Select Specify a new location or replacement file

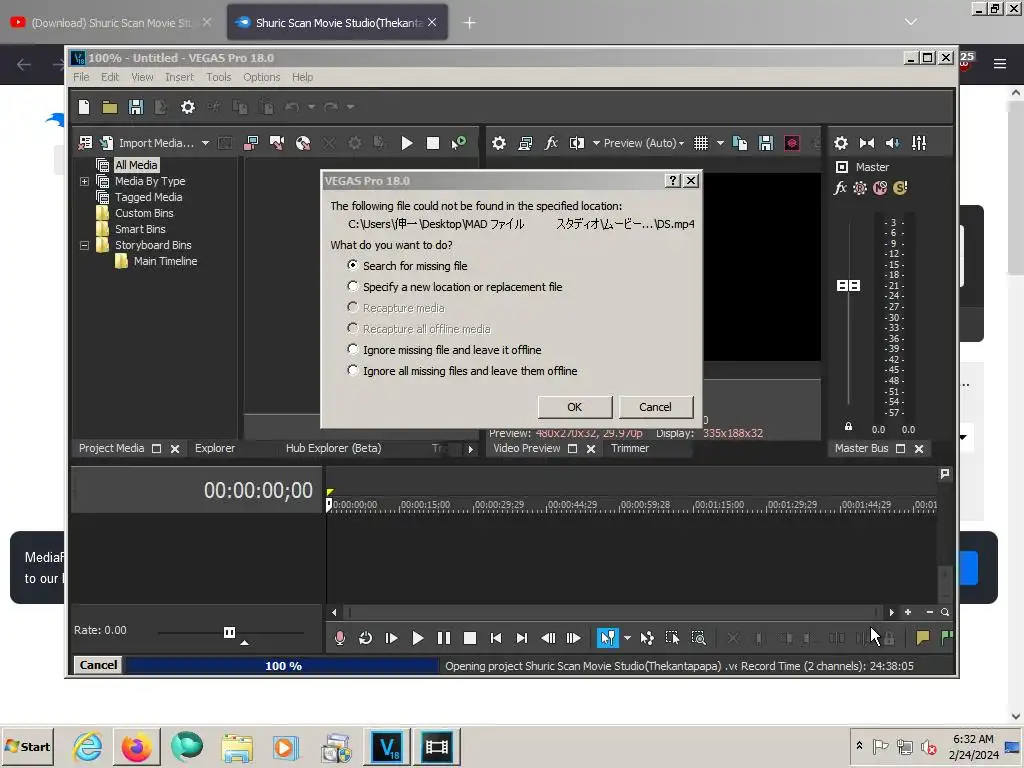(353, 286)
